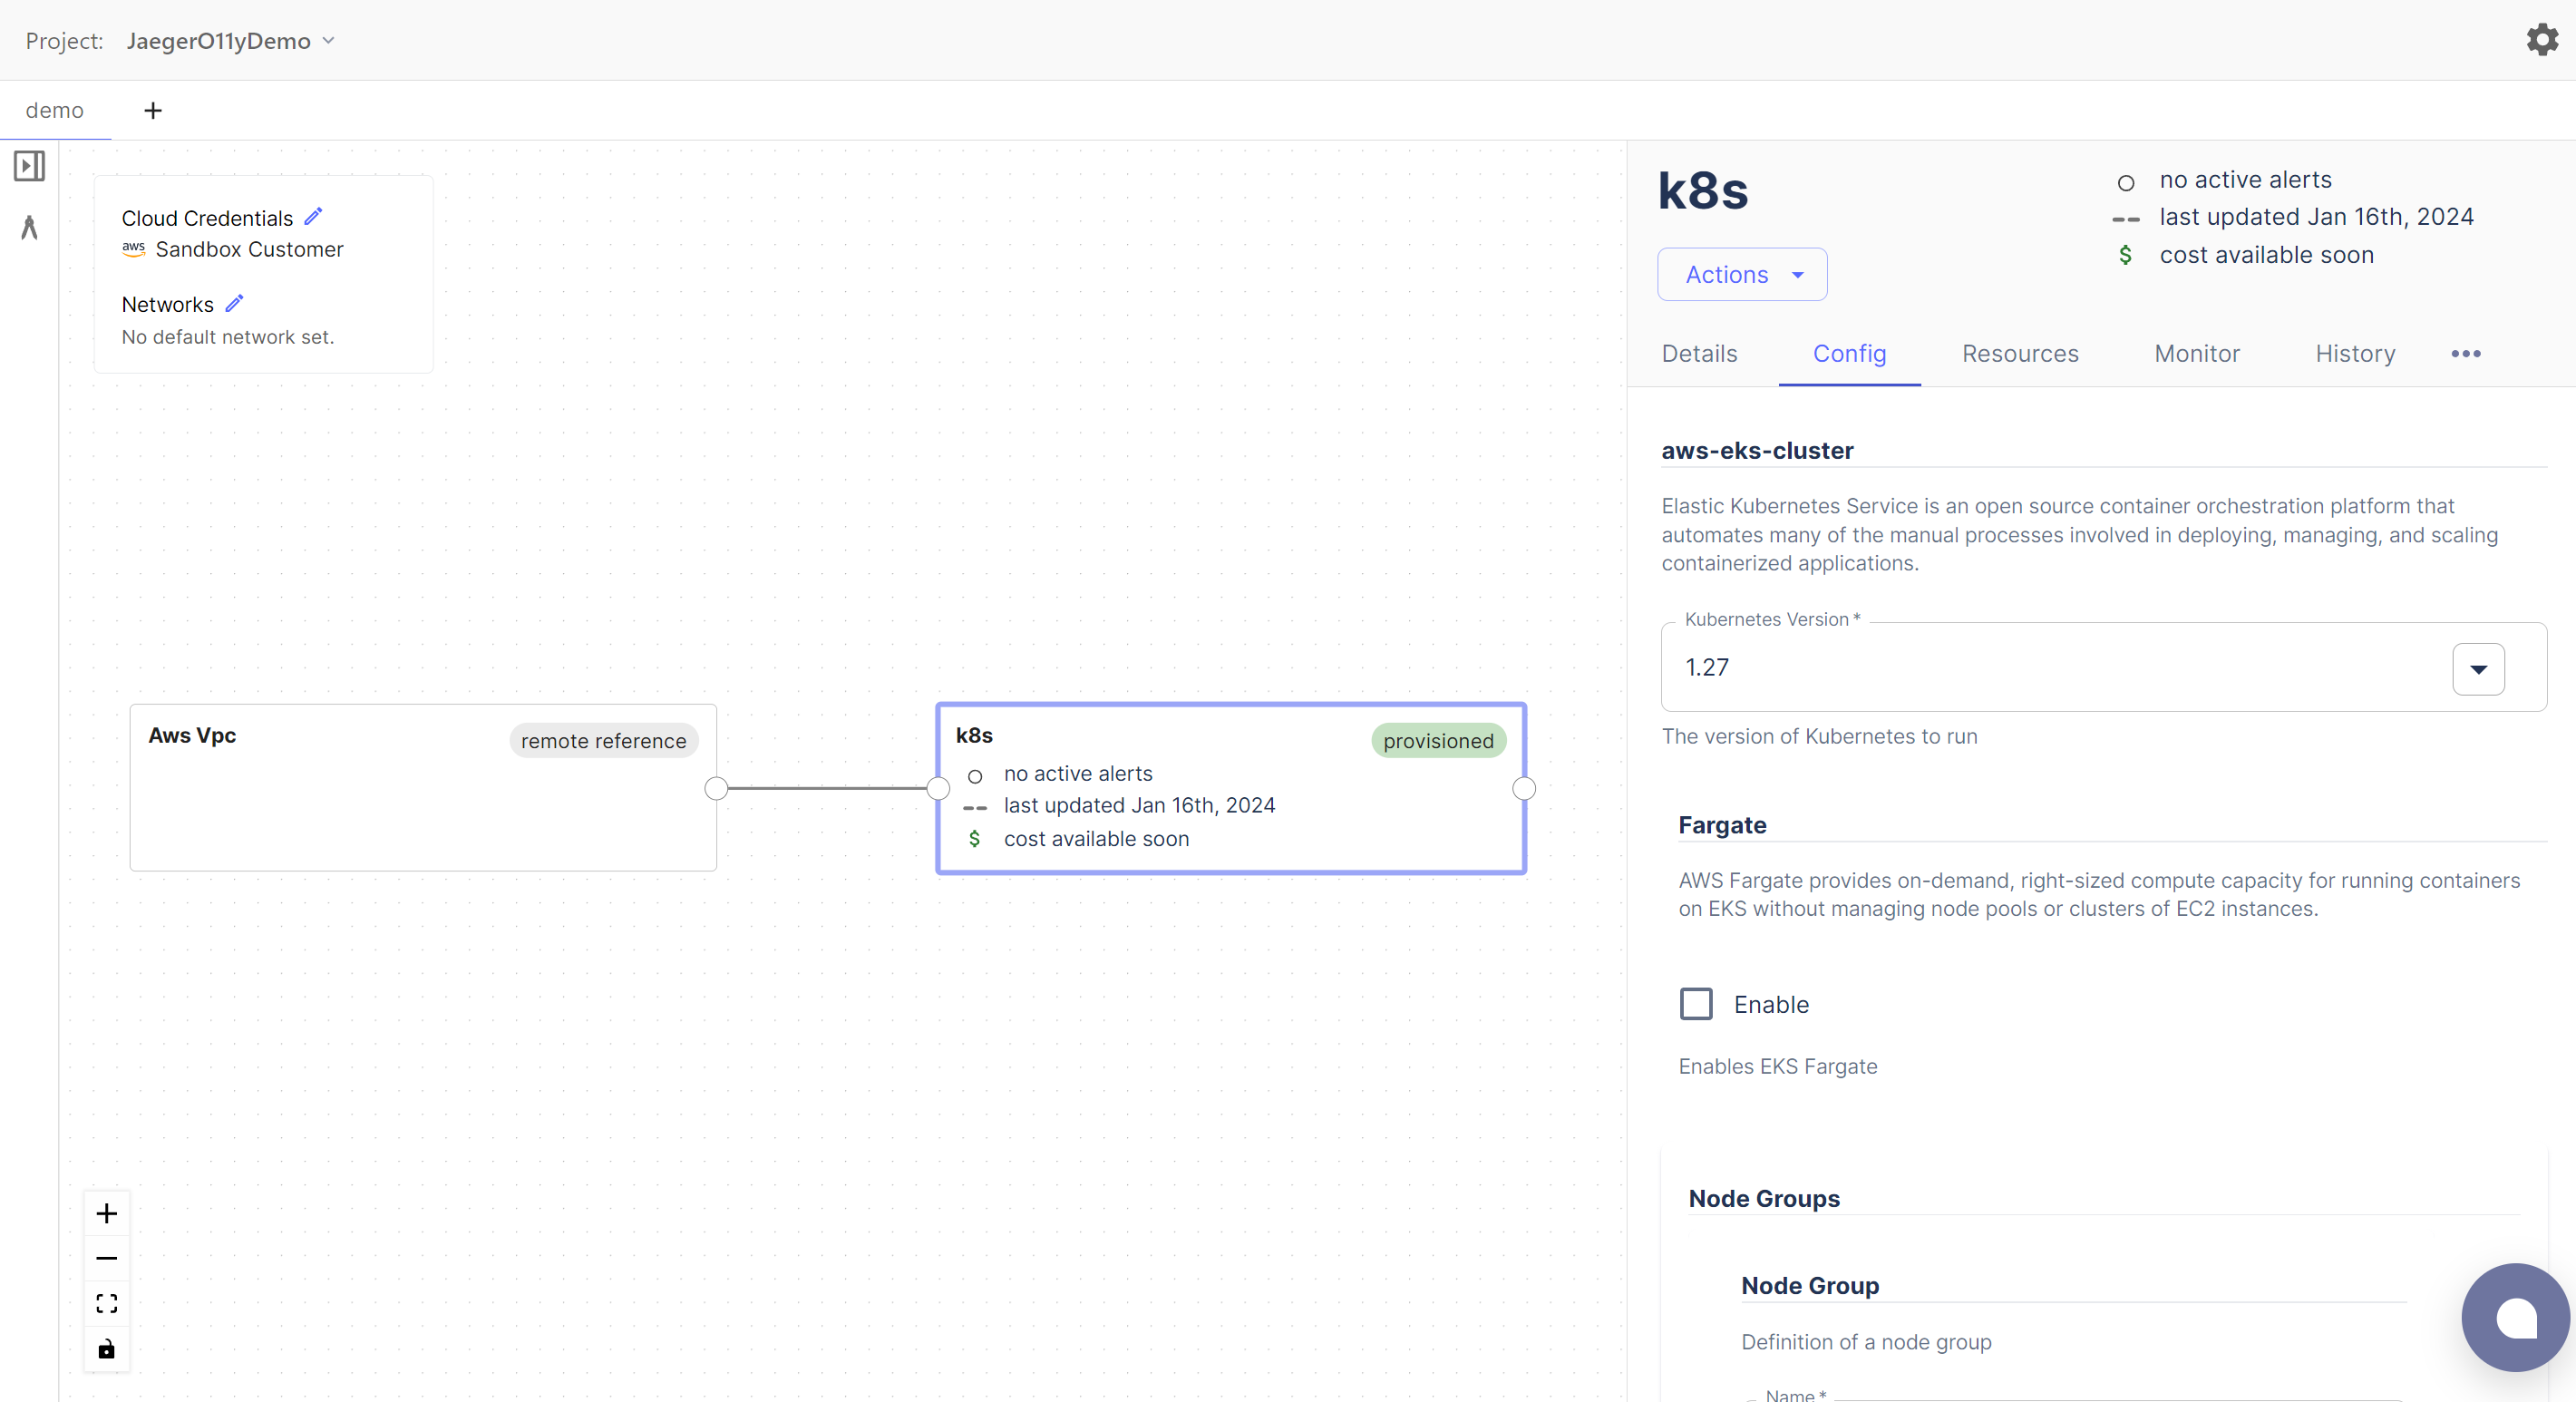Select the History tab
The image size is (2576, 1402).
click(x=2355, y=353)
